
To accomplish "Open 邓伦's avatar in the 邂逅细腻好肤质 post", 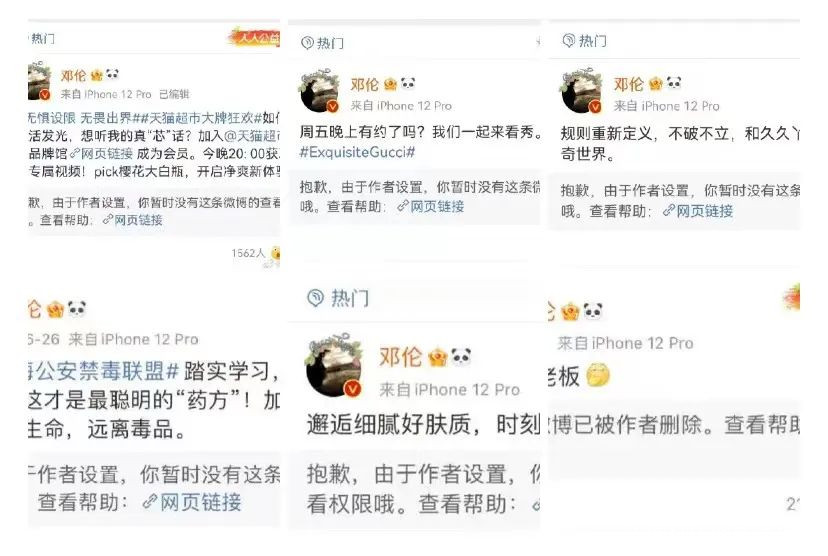I will pyautogui.click(x=334, y=365).
